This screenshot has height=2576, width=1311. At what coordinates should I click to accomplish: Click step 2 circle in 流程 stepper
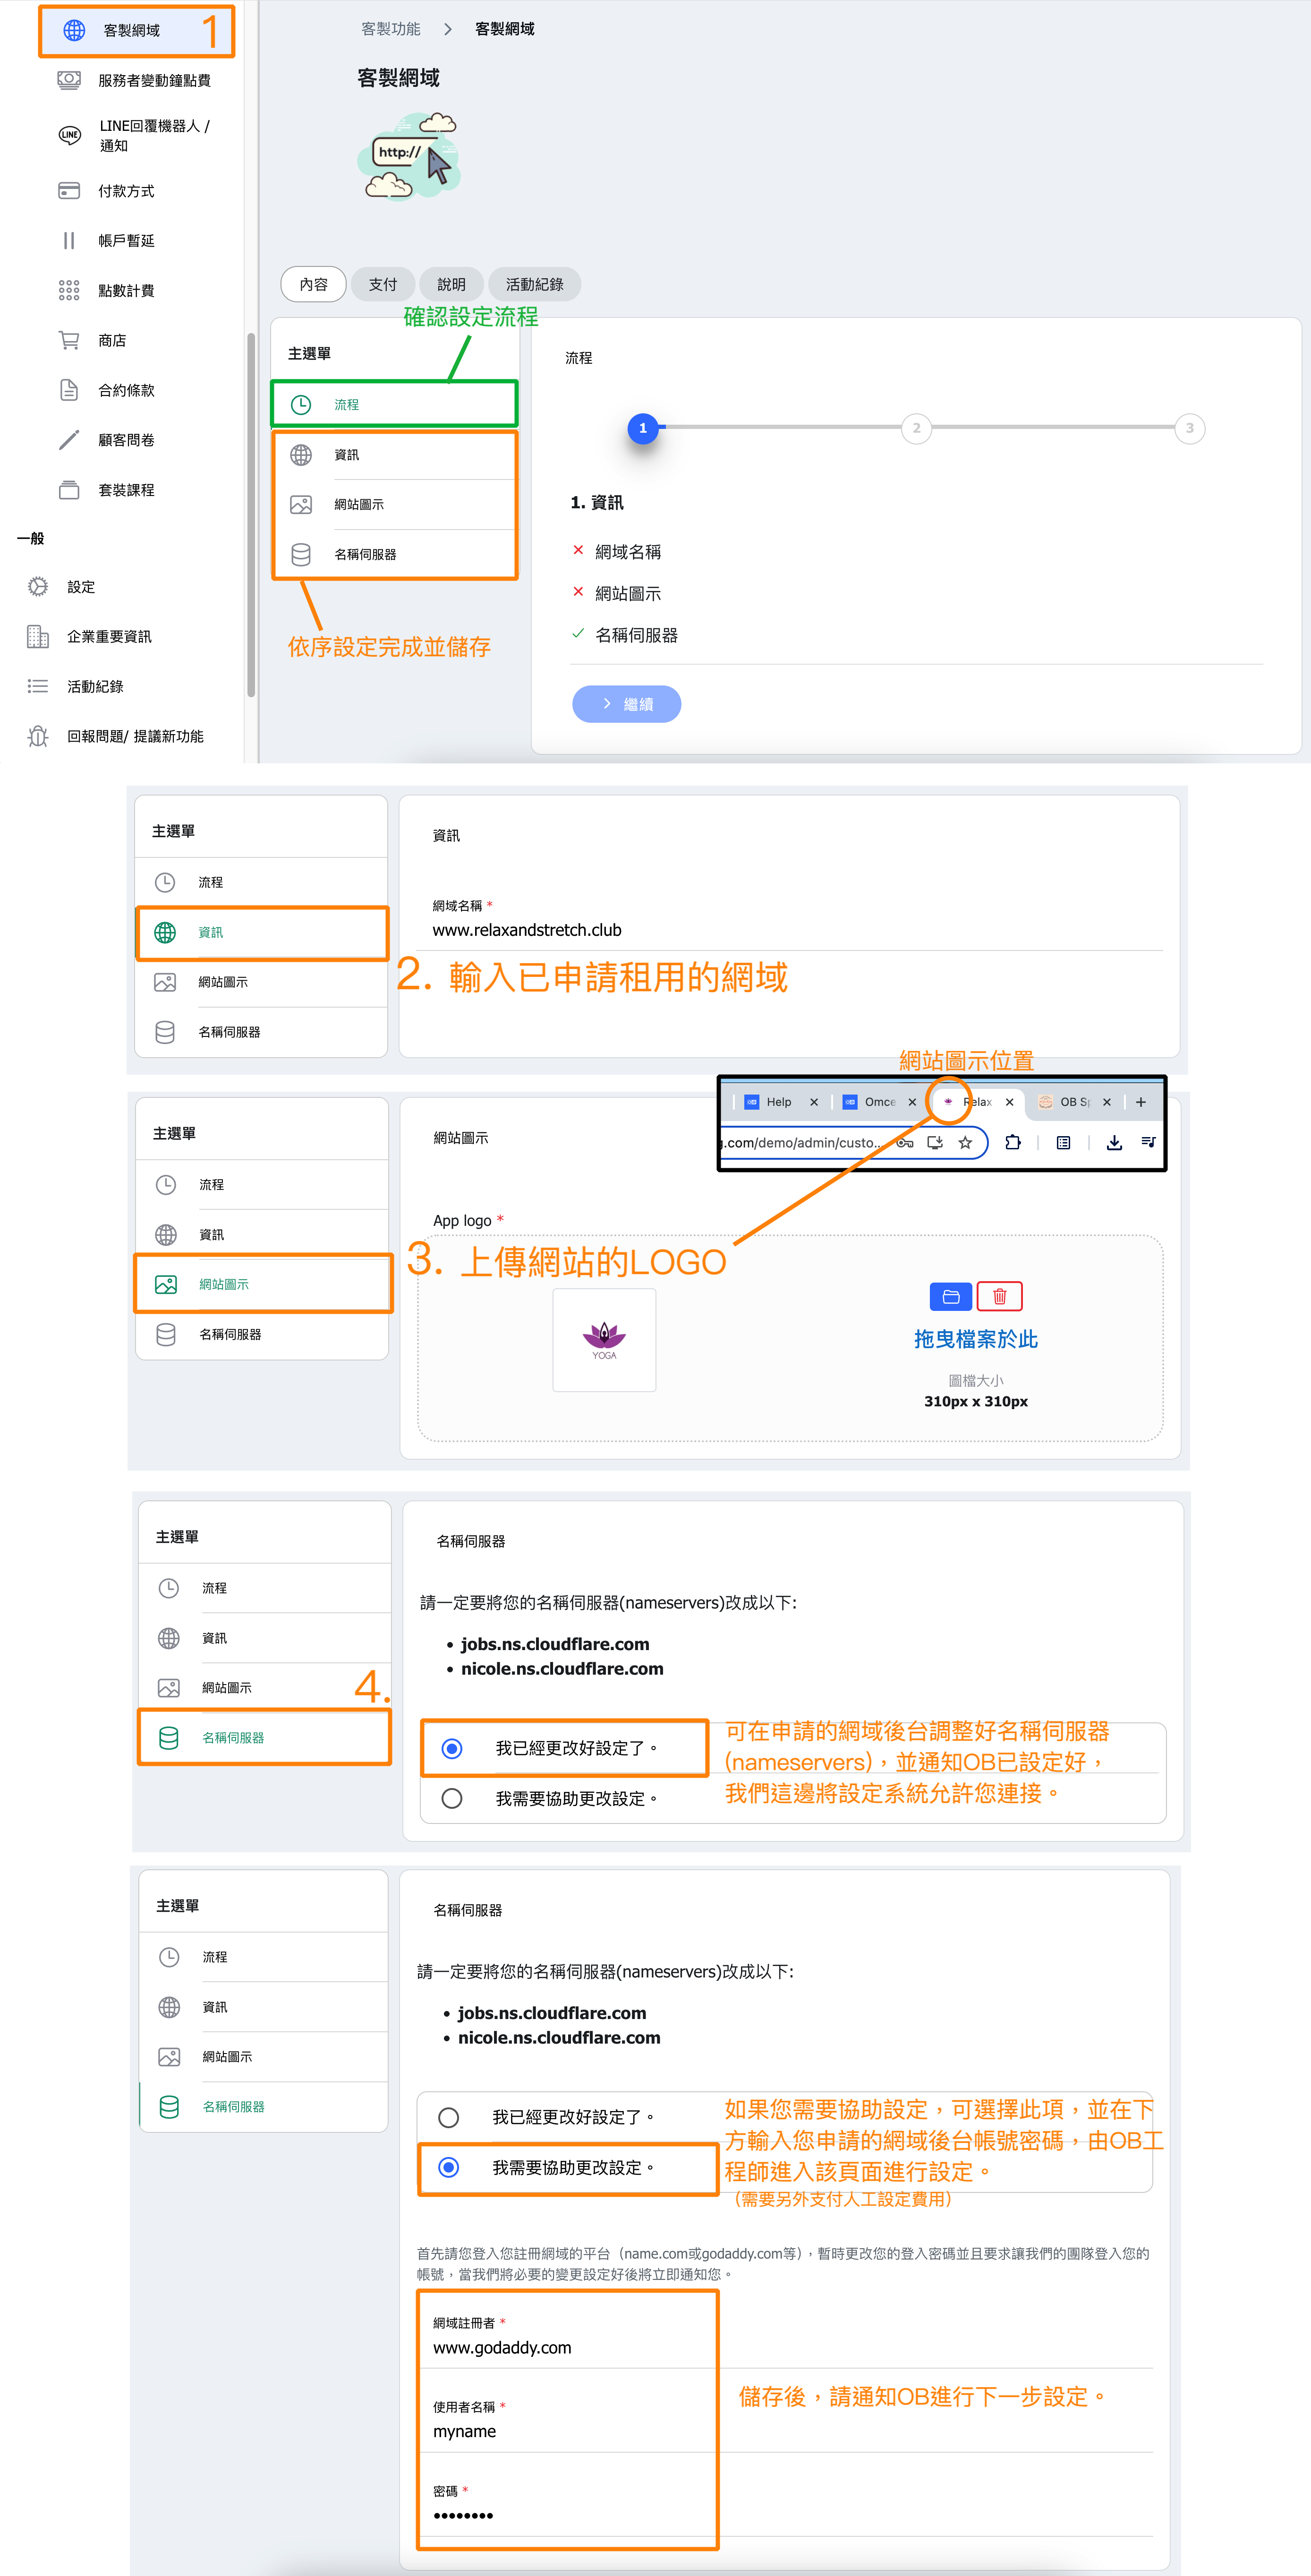[916, 429]
